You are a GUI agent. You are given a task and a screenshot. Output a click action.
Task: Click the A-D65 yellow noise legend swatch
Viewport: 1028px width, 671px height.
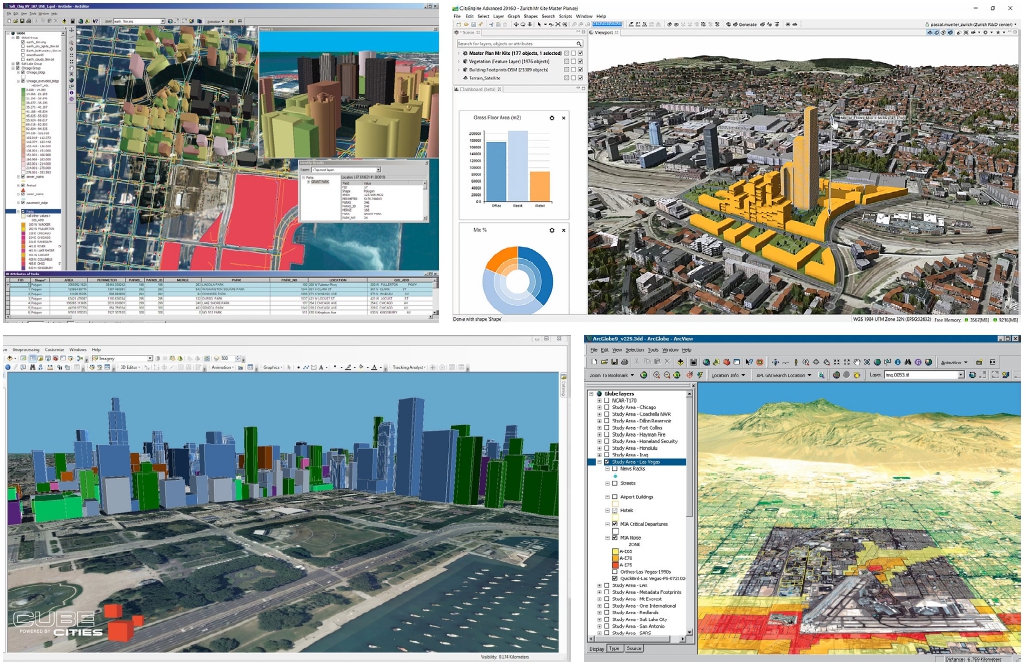pyautogui.click(x=615, y=552)
